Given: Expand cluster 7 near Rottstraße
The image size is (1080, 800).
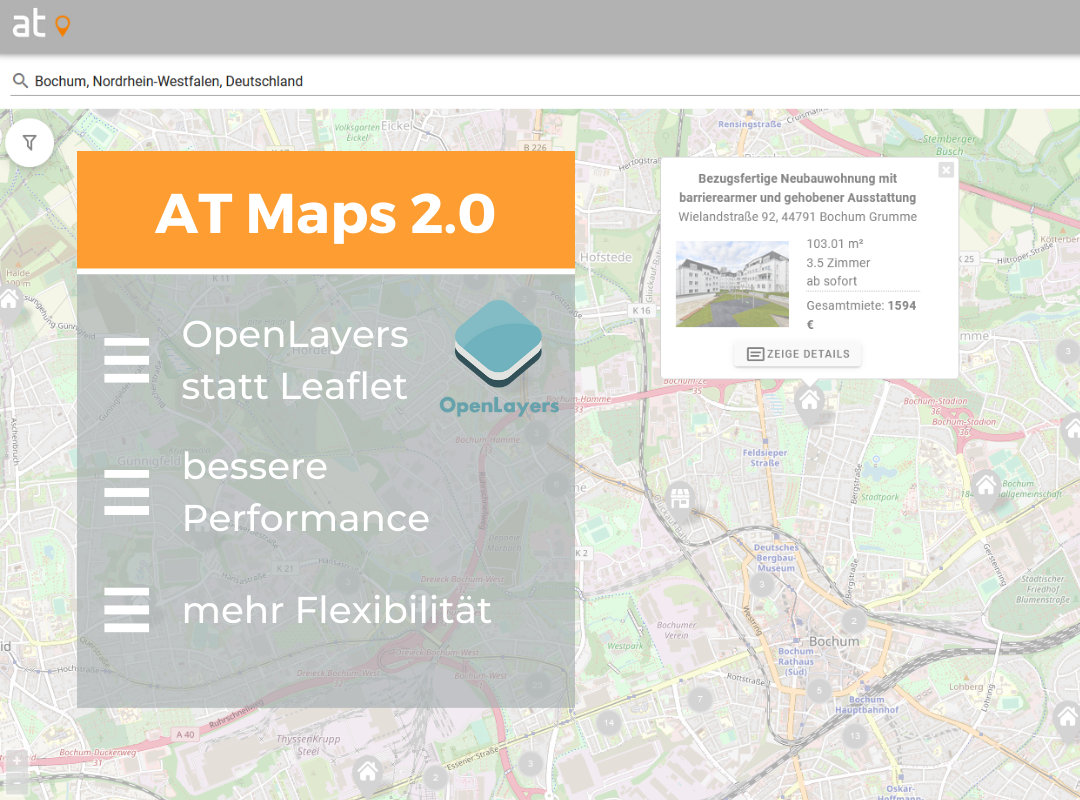Looking at the screenshot, I should click(x=700, y=699).
